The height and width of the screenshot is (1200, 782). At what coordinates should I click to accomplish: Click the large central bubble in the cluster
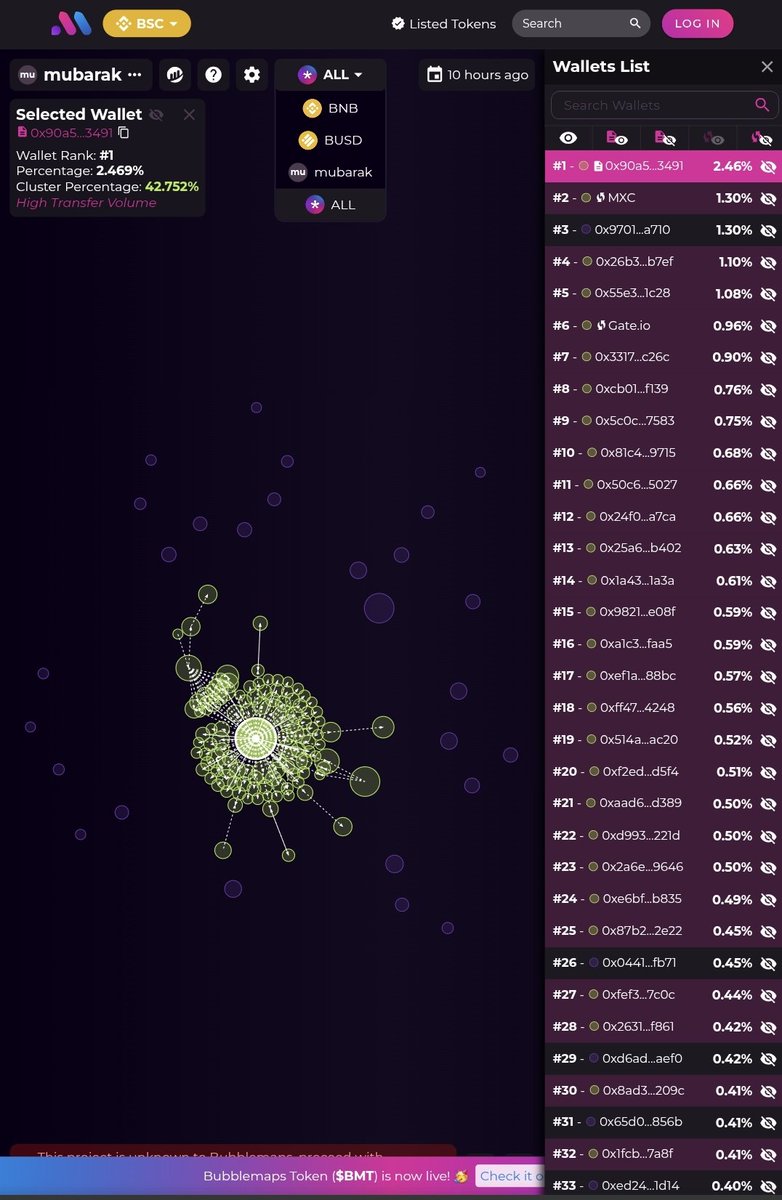click(x=255, y=738)
